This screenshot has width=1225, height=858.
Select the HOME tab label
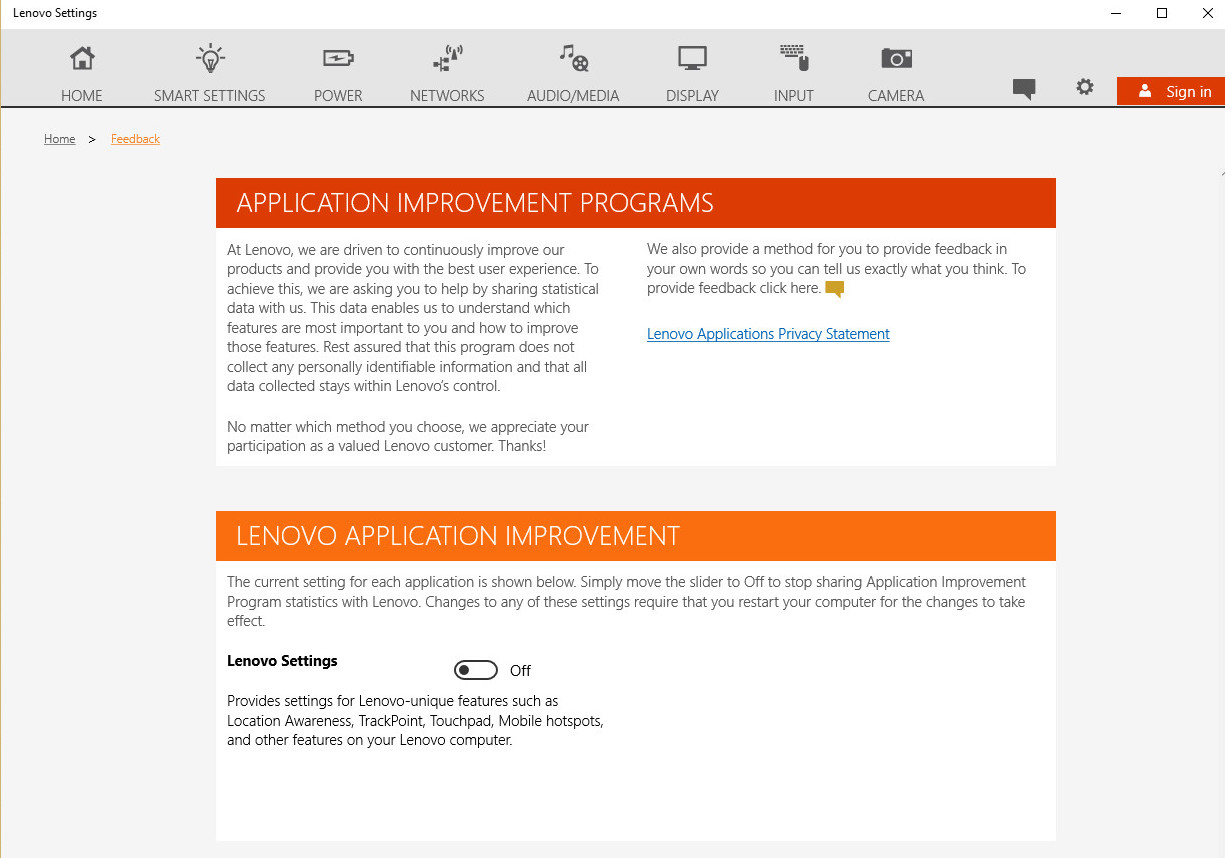coord(82,96)
